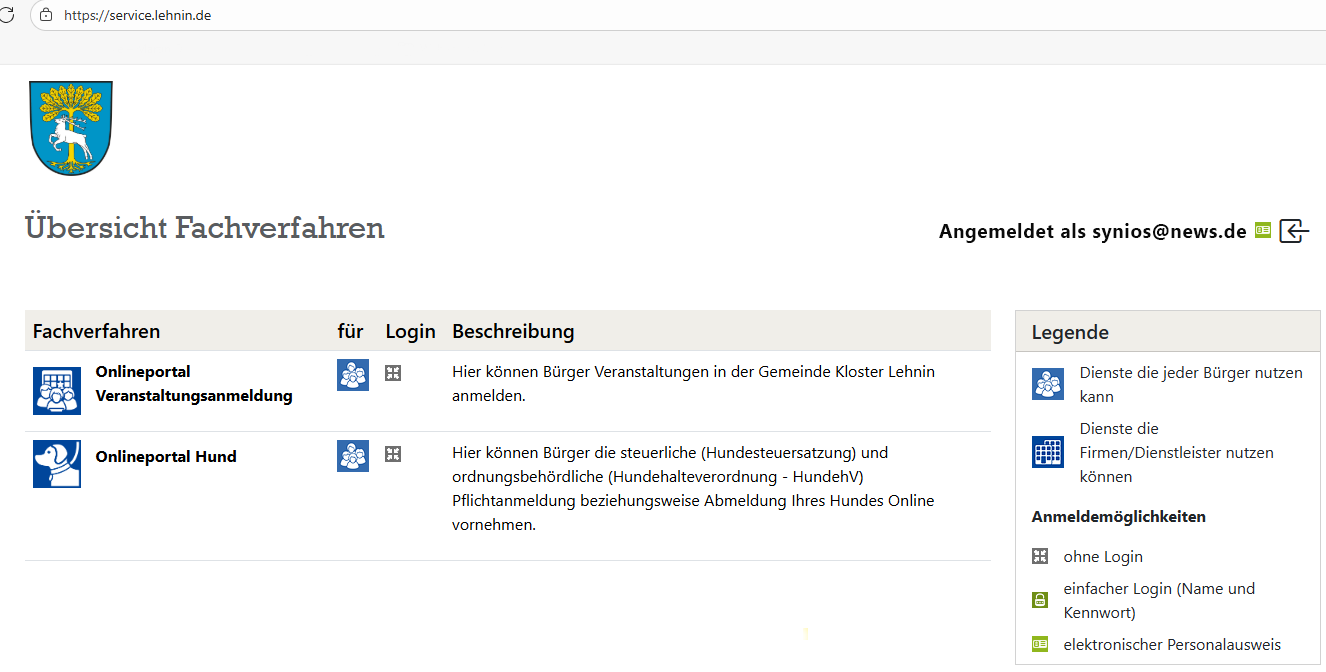Click no-login icon in Veranstaltungsanmeldung row
This screenshot has width=1326, height=672.
pos(393,373)
